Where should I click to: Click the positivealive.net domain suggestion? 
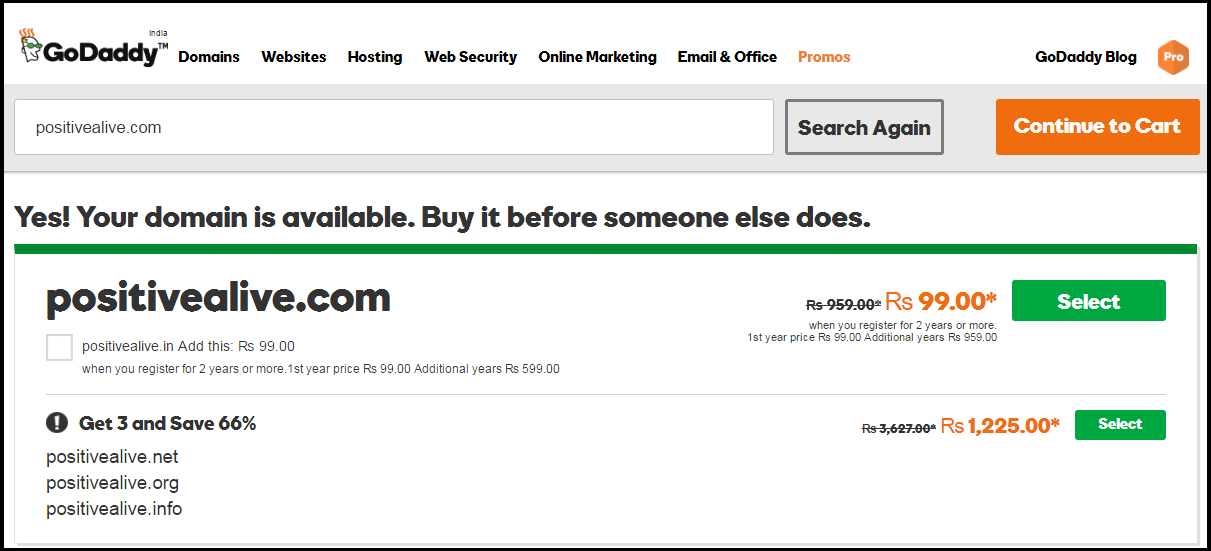click(112, 457)
